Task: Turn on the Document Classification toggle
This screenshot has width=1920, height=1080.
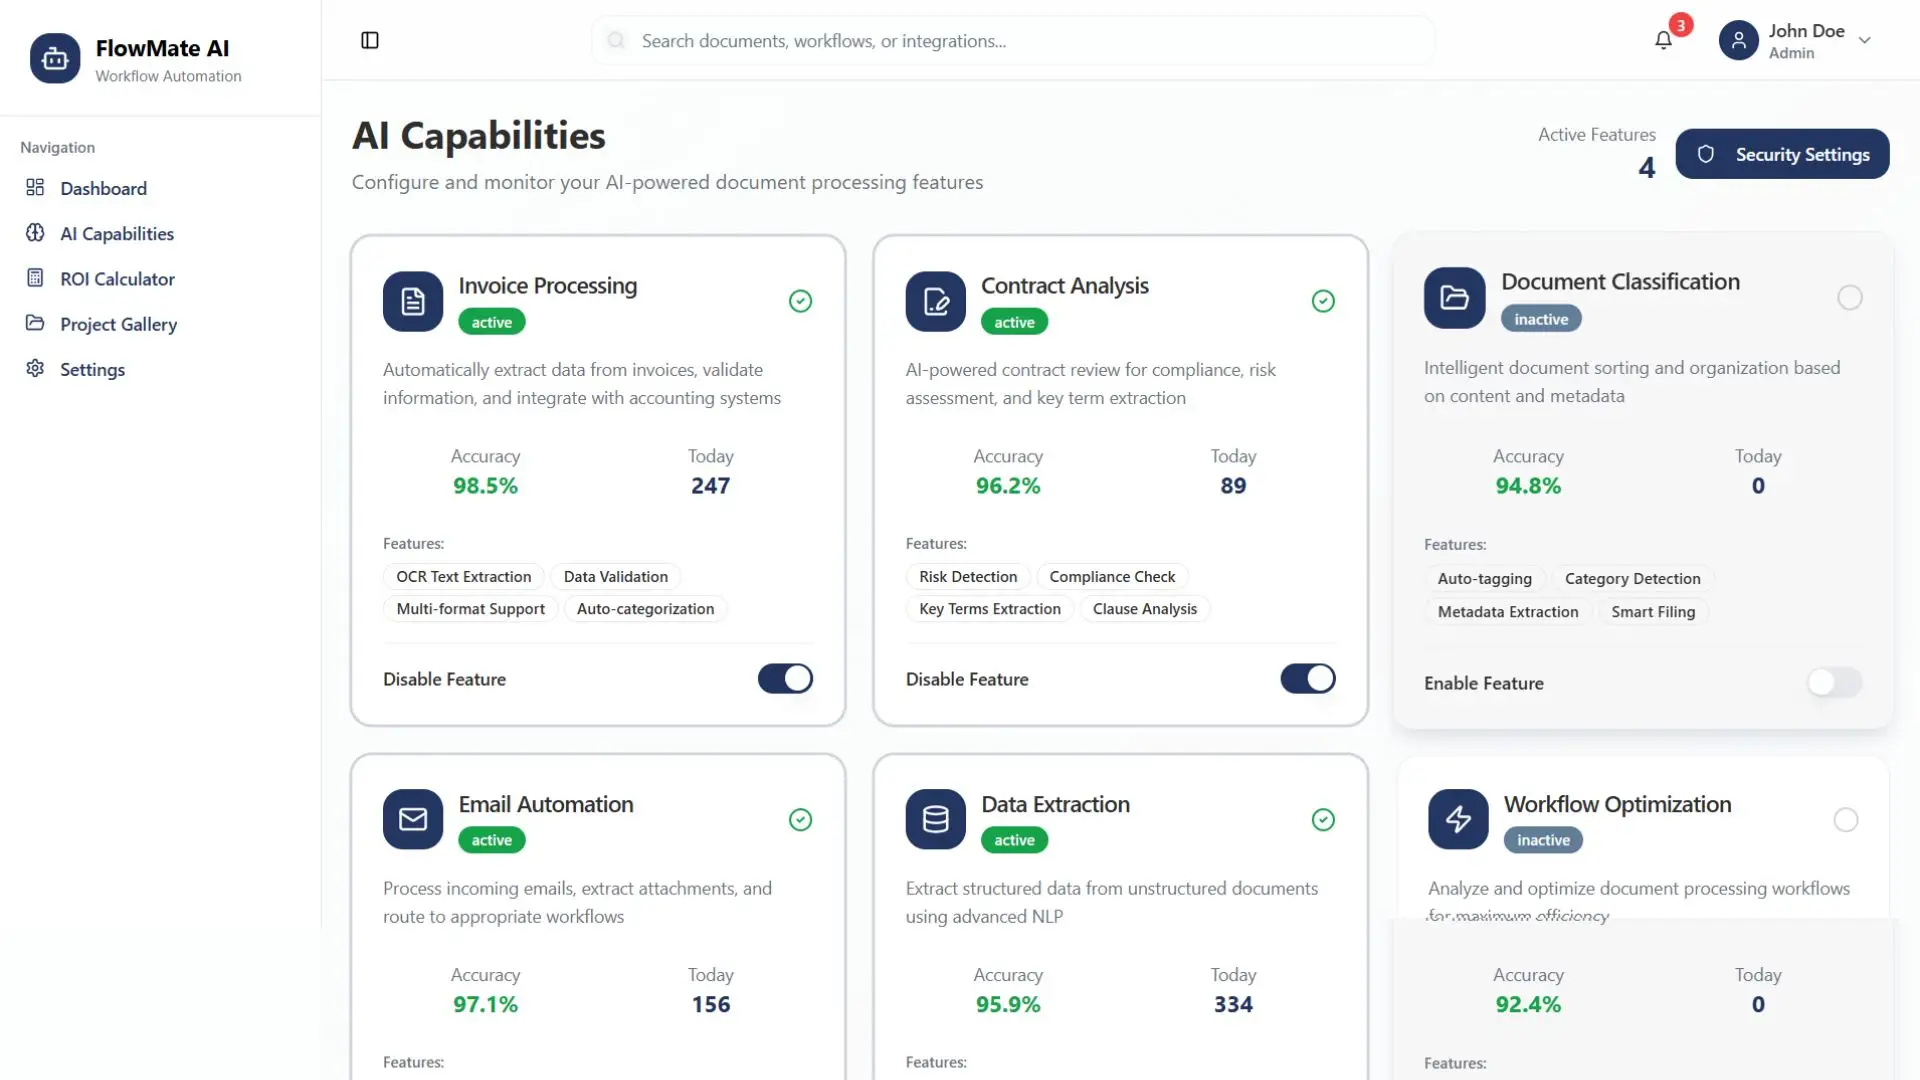Action: [1834, 682]
